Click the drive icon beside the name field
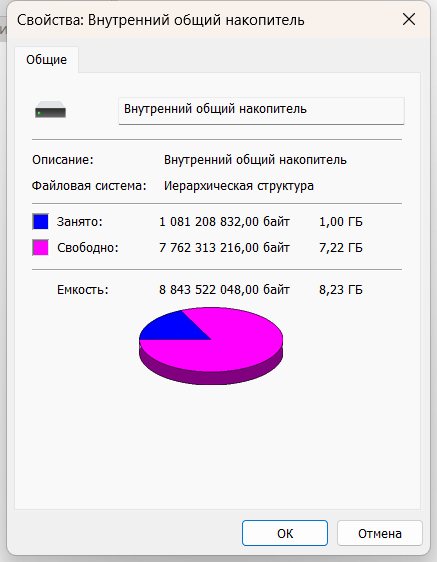Image resolution: width=437 pixels, height=562 pixels. (x=50, y=110)
